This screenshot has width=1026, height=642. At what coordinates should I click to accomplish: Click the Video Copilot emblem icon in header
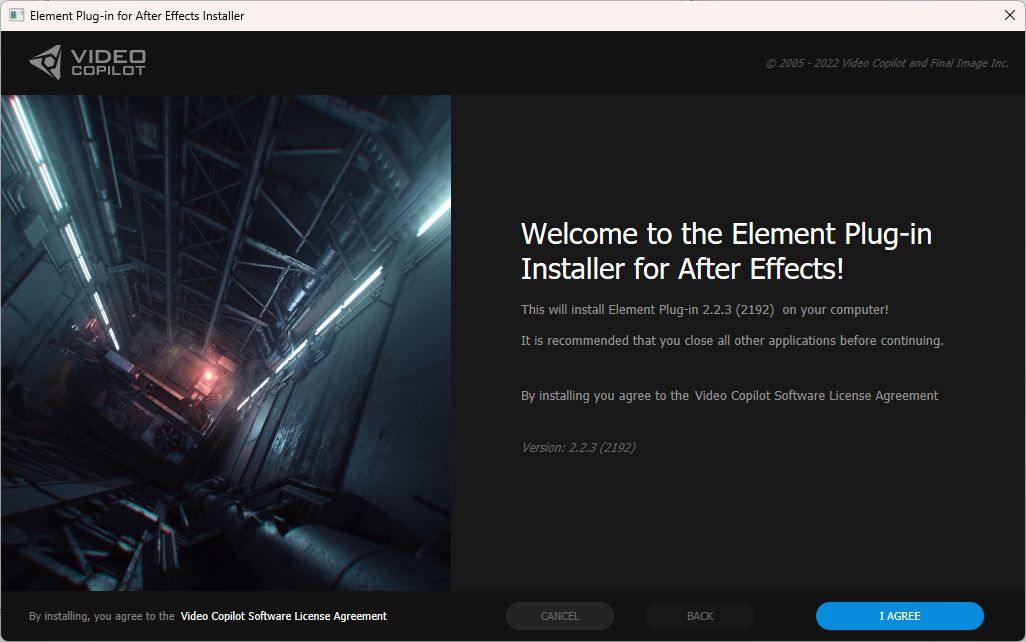(x=46, y=62)
